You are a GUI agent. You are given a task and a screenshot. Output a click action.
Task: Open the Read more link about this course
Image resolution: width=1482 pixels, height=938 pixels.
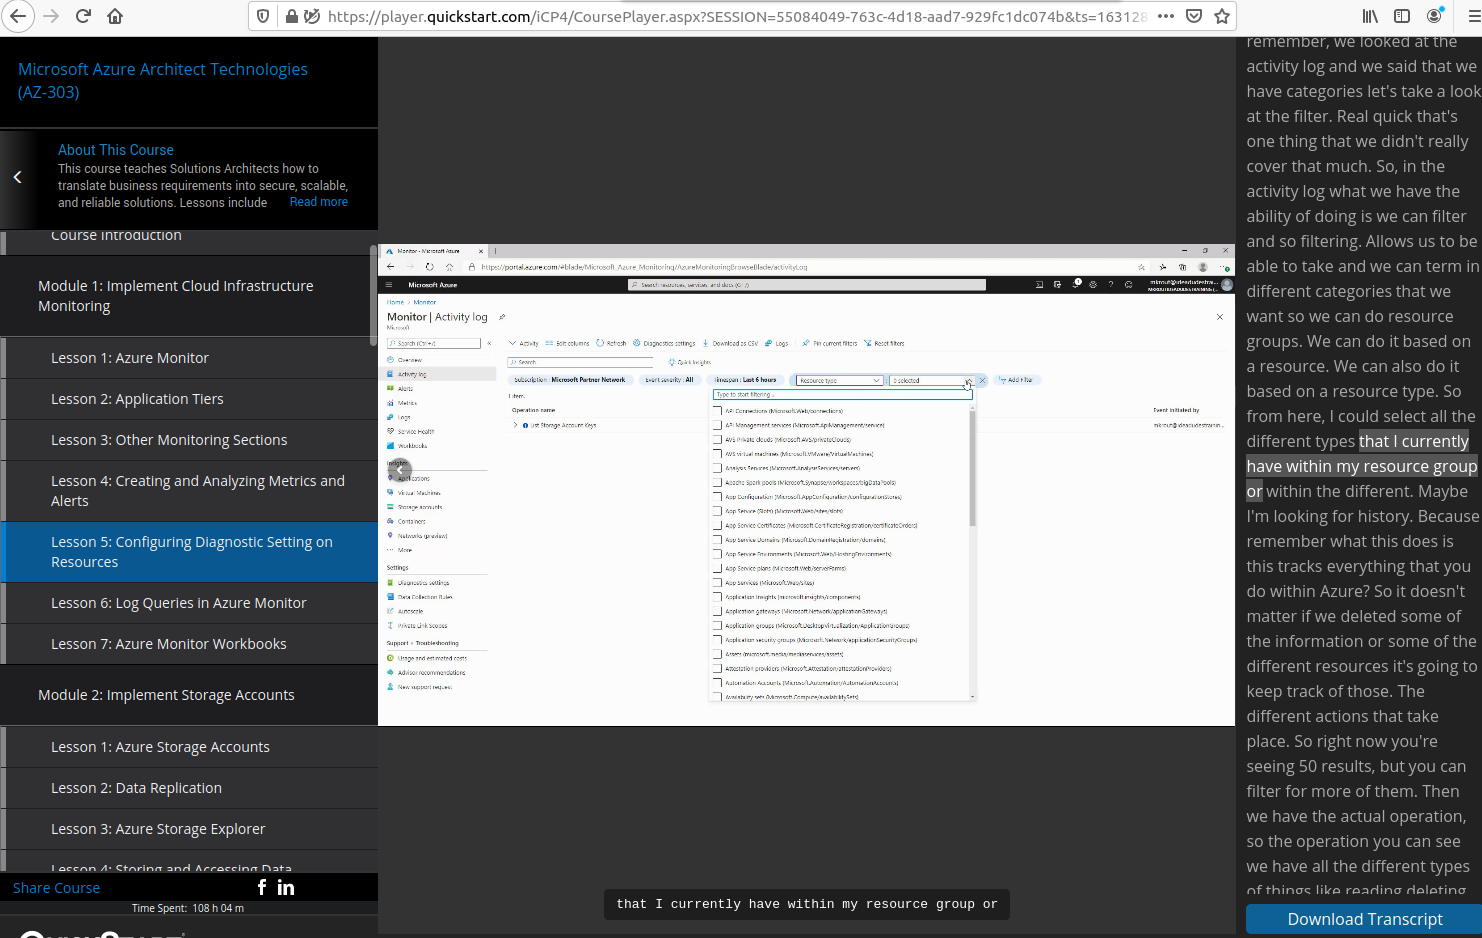click(318, 201)
